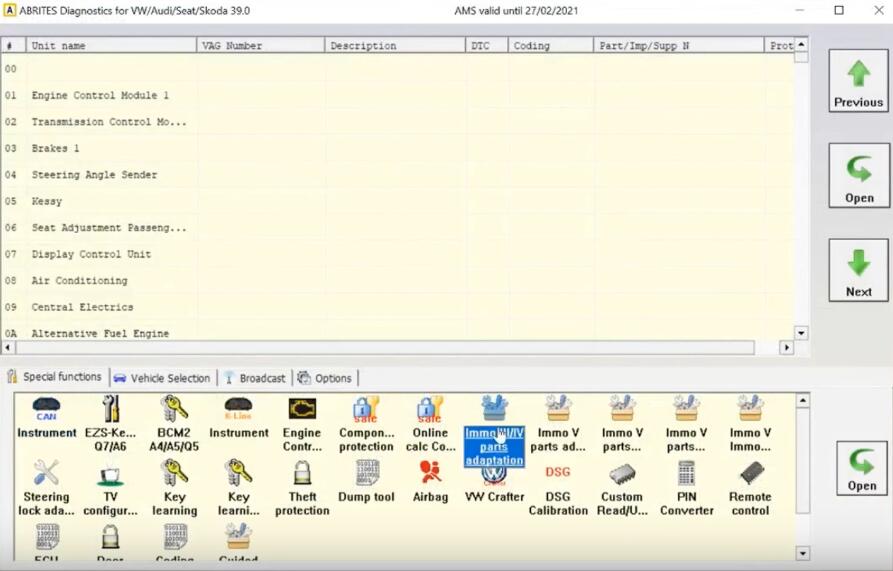The height and width of the screenshot is (571, 893).
Task: Select Seat Adjustment Passeng... row
Action: (397, 228)
